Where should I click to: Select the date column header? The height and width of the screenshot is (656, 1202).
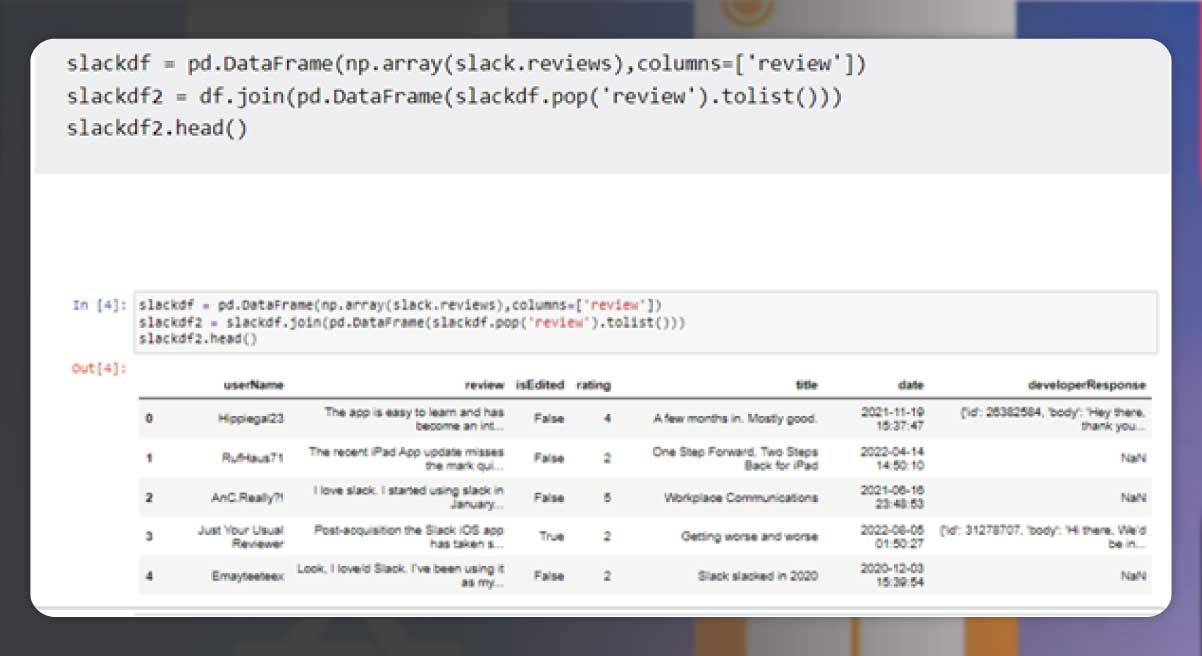[x=910, y=385]
